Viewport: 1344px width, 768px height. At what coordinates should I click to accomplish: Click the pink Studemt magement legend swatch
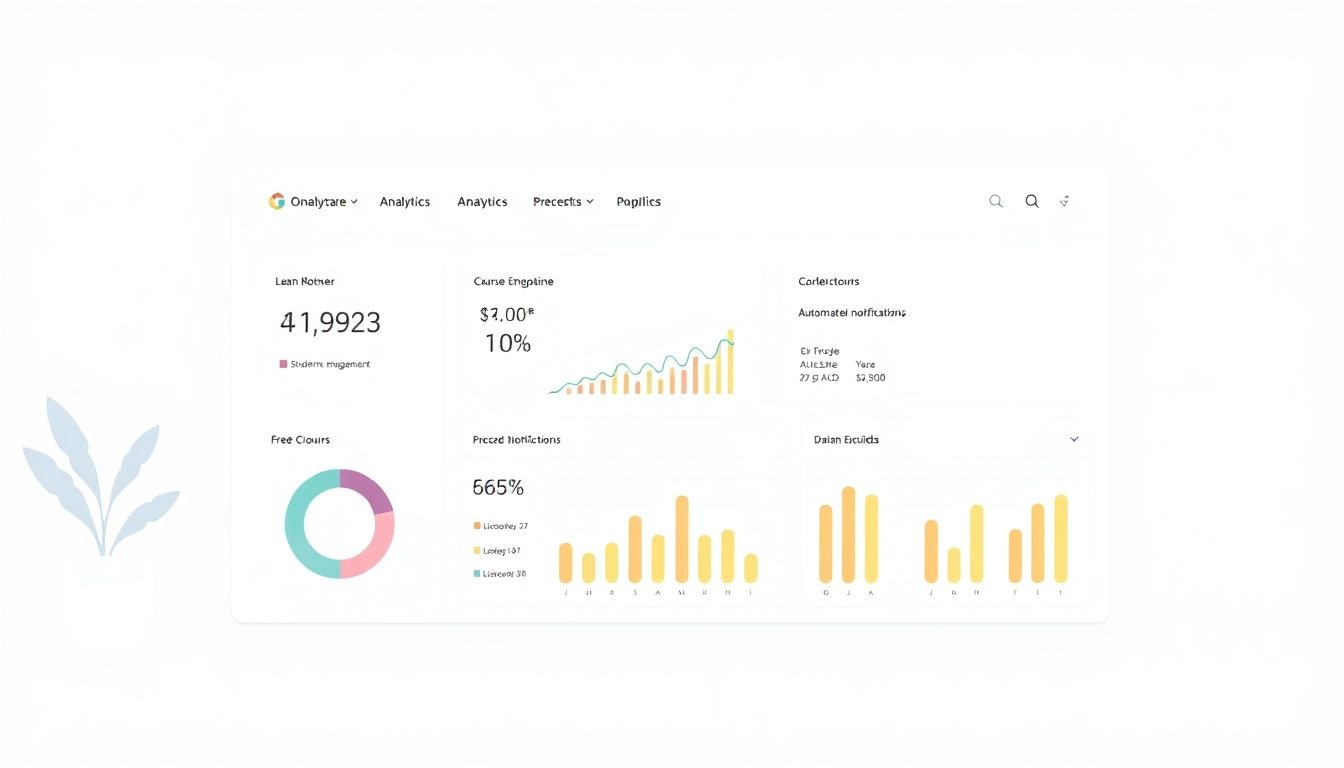[x=283, y=364]
